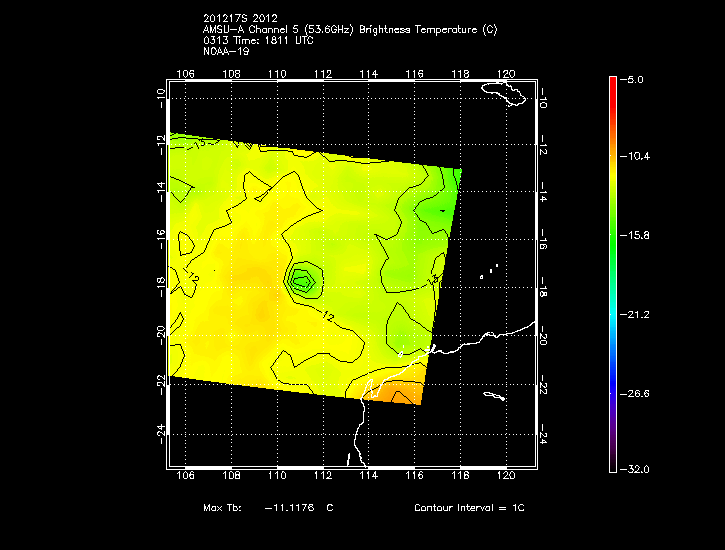Click the left axis latitude label -10
Screen dimensions: 725x550
point(160,98)
